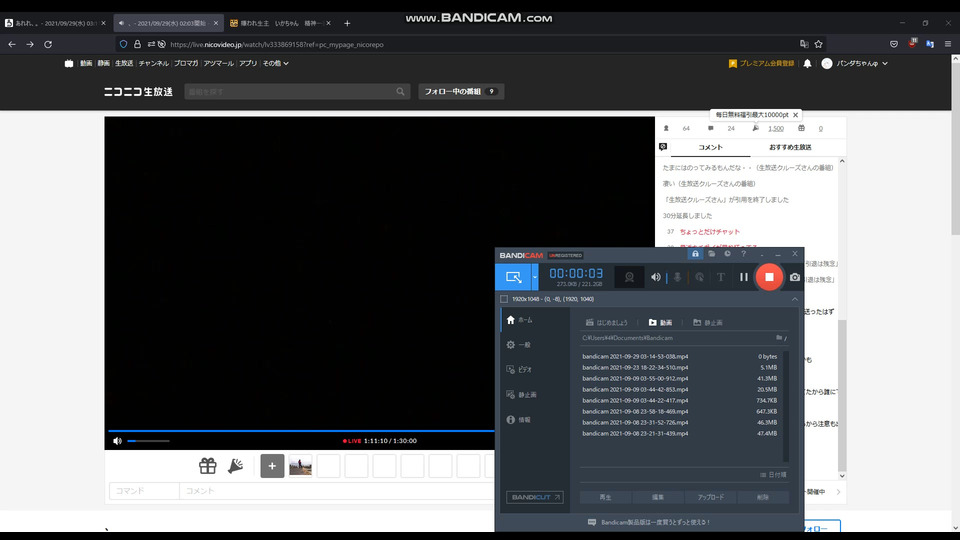Open the BANDICUT link button
This screenshot has height=540, width=960.
click(x=534, y=497)
